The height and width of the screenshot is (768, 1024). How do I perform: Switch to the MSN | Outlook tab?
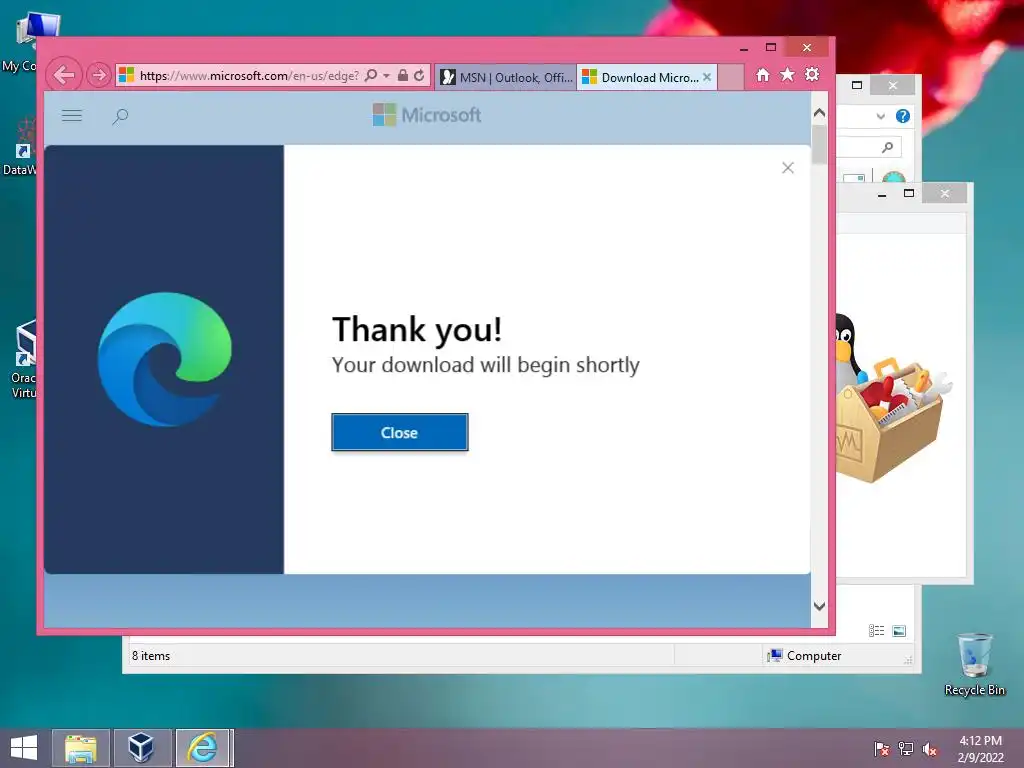tap(506, 77)
